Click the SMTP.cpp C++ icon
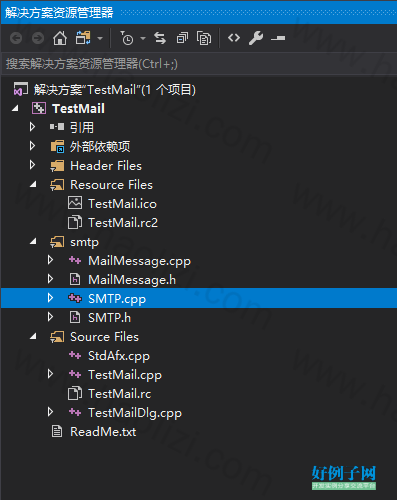Screen dimensions: 397x500 pyautogui.click(x=75, y=298)
